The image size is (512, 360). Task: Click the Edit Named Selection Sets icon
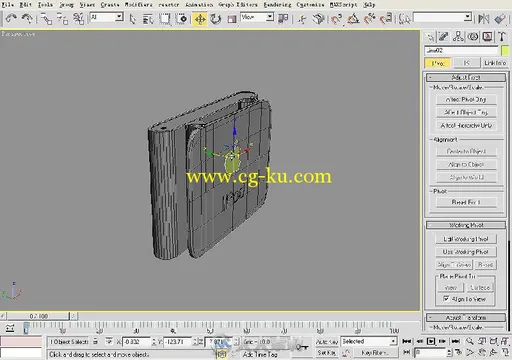404,19
